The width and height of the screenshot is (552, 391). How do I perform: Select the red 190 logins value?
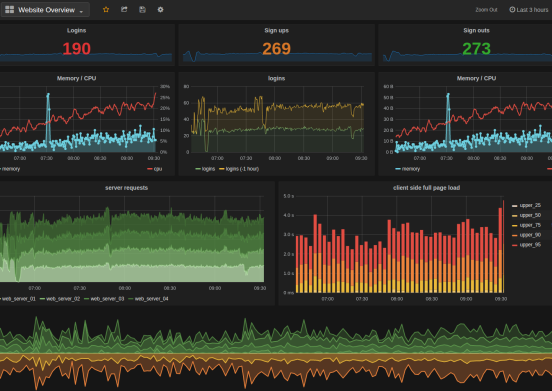tap(76, 49)
